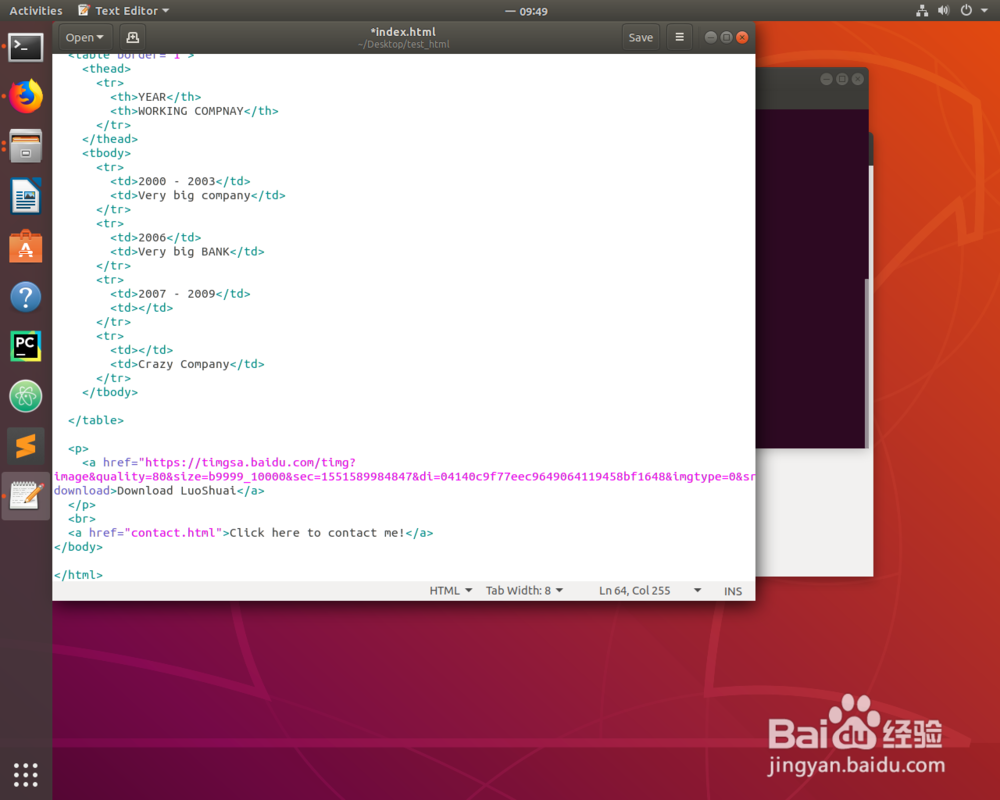The image size is (1000, 800).
Task: Place cursor on the </body> closing tag
Action: [78, 547]
